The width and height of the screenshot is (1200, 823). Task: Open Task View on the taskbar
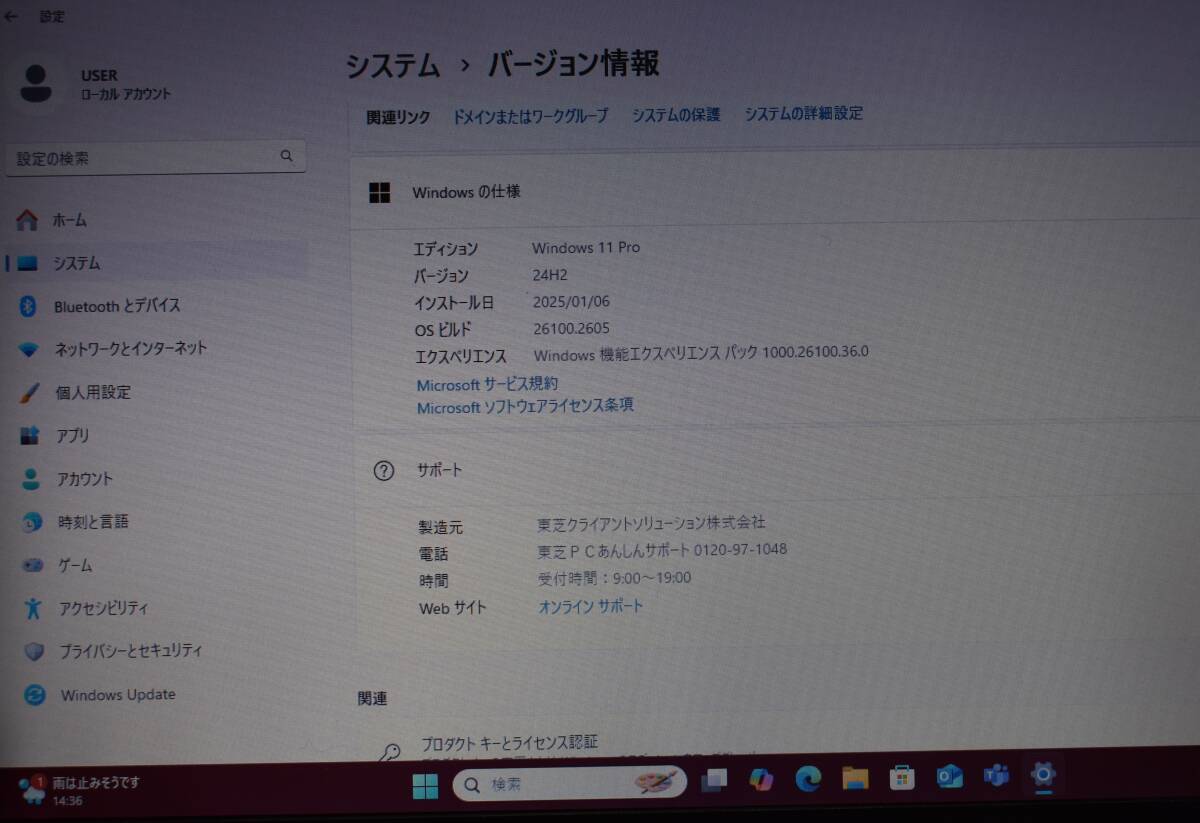pyautogui.click(x=713, y=780)
